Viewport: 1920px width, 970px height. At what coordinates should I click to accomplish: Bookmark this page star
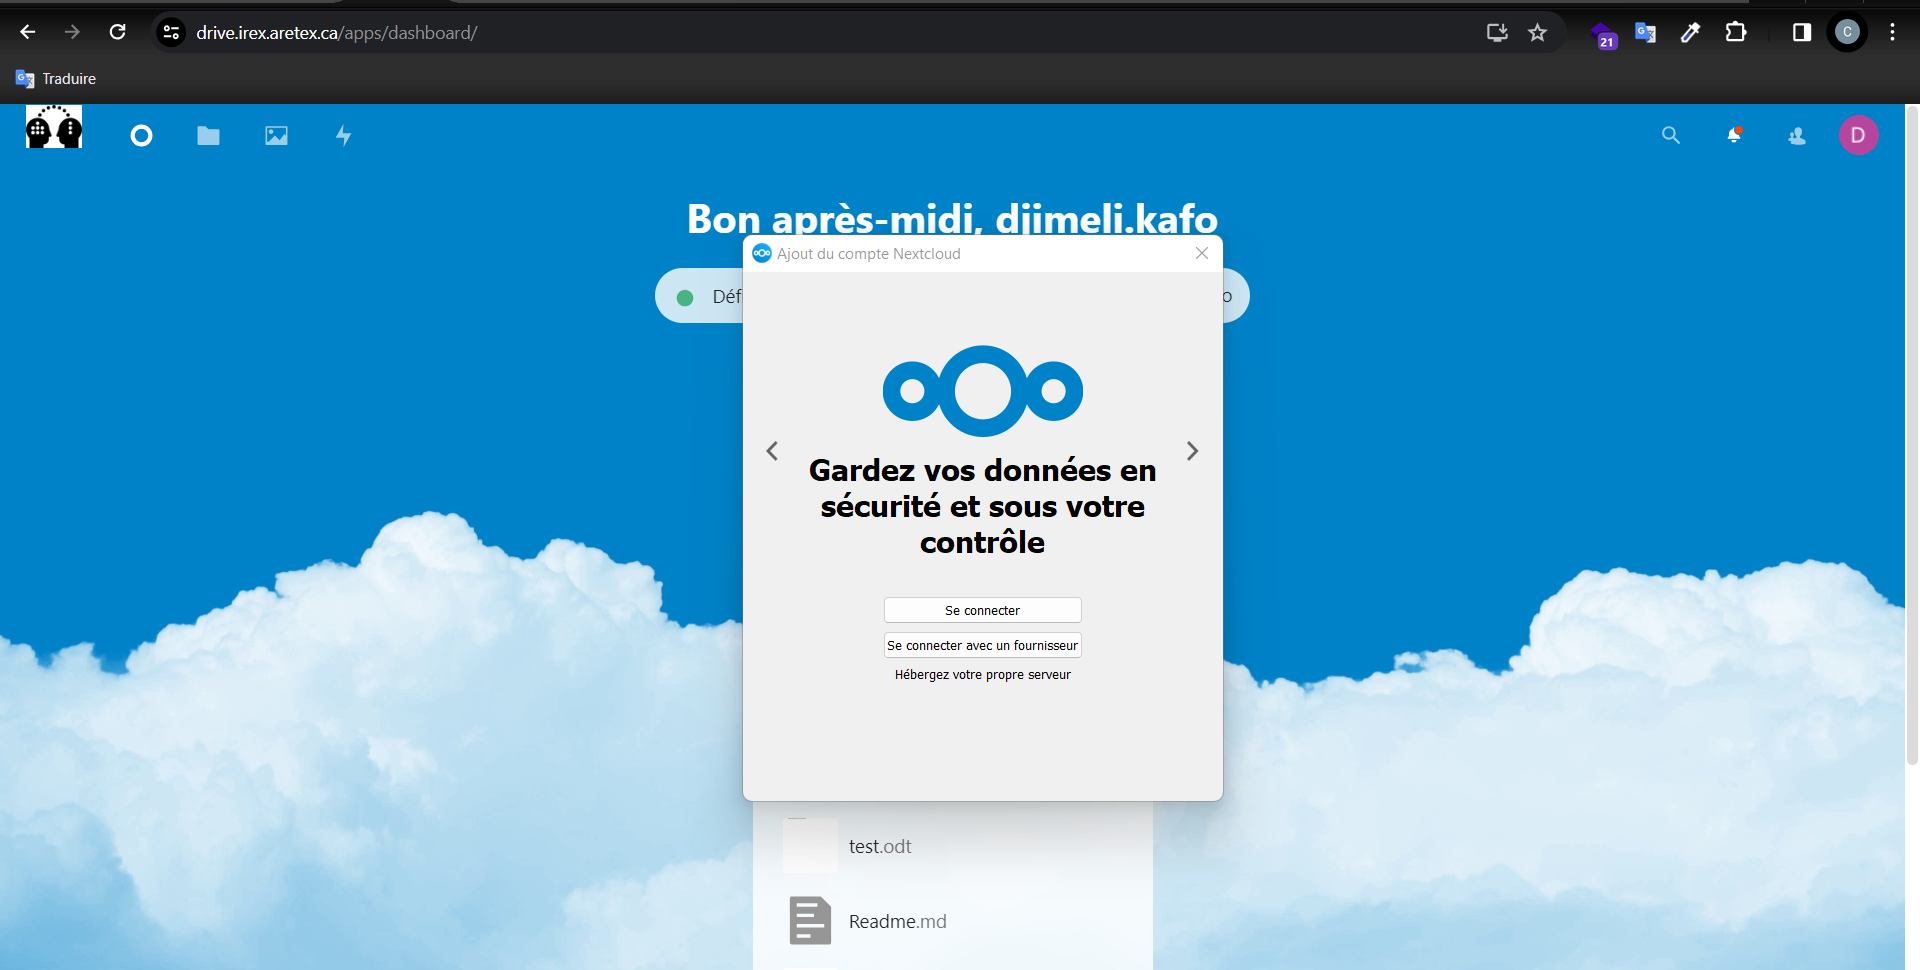coord(1538,32)
